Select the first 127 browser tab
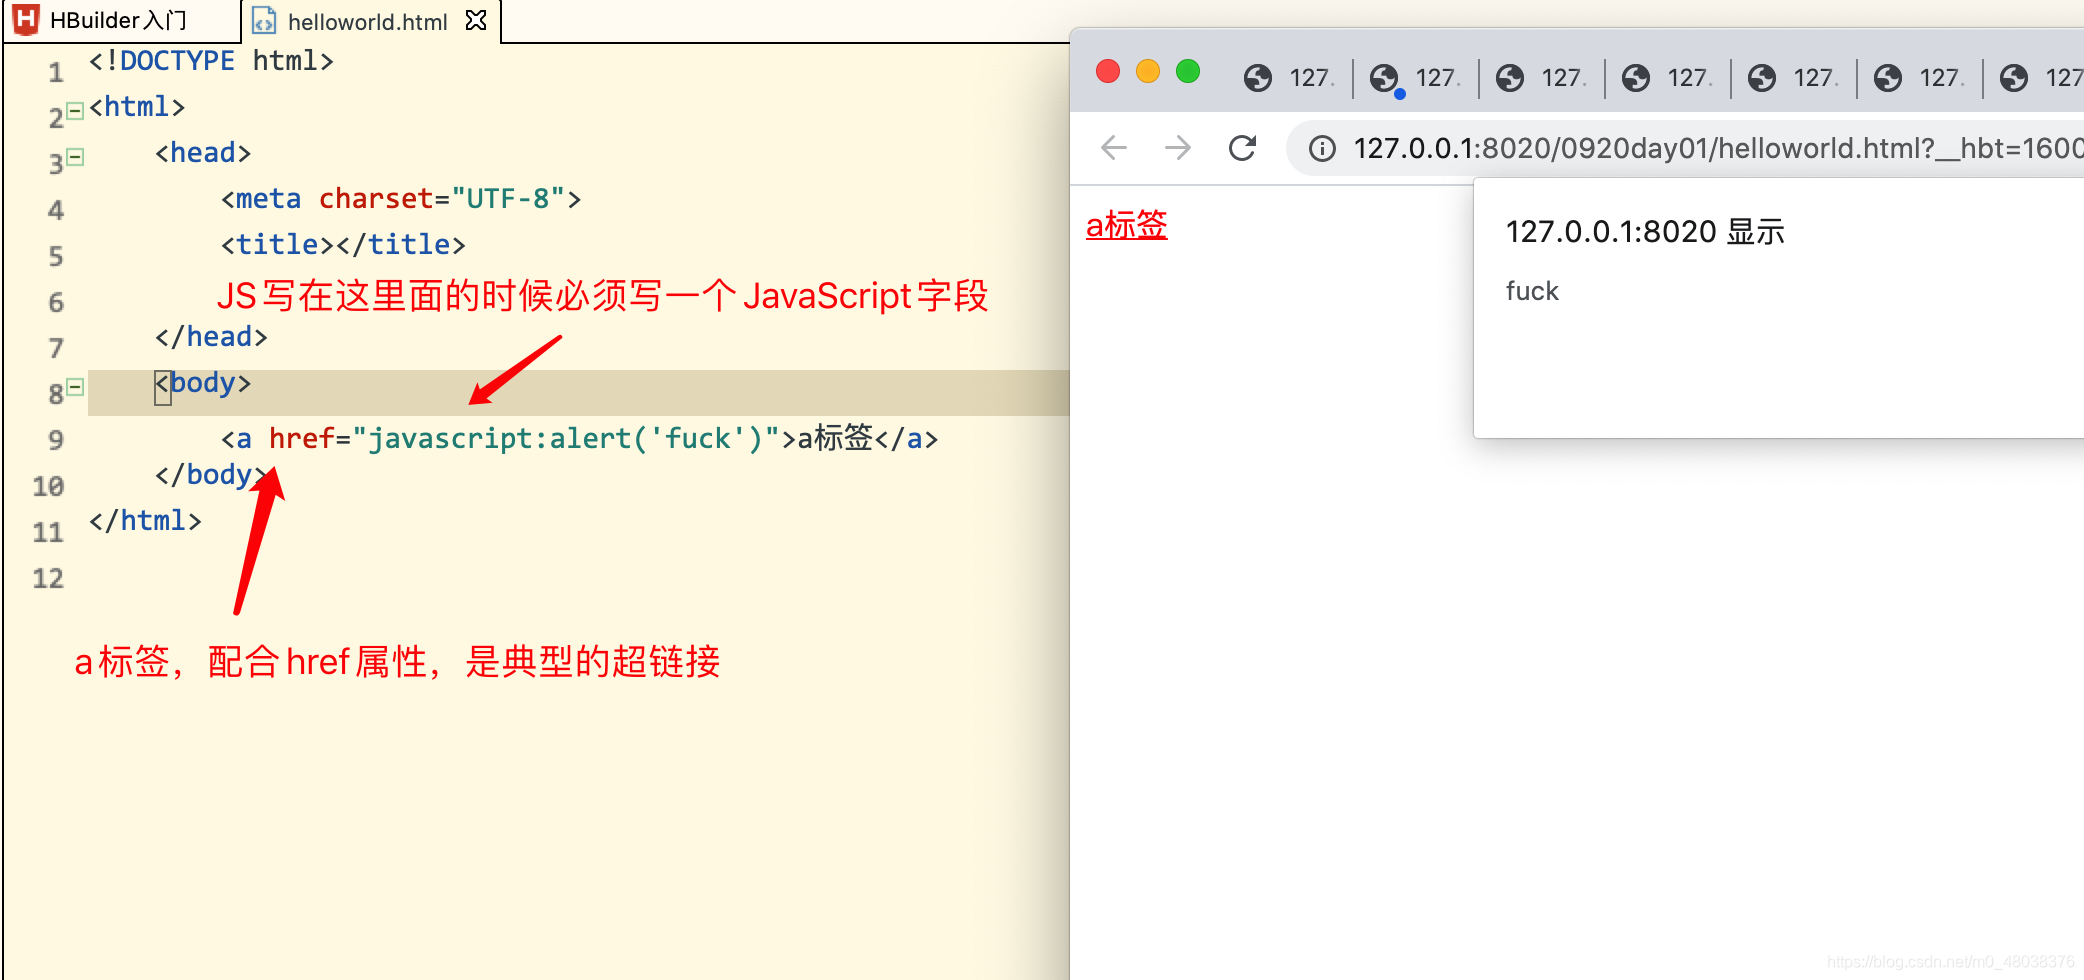 pyautogui.click(x=1290, y=78)
